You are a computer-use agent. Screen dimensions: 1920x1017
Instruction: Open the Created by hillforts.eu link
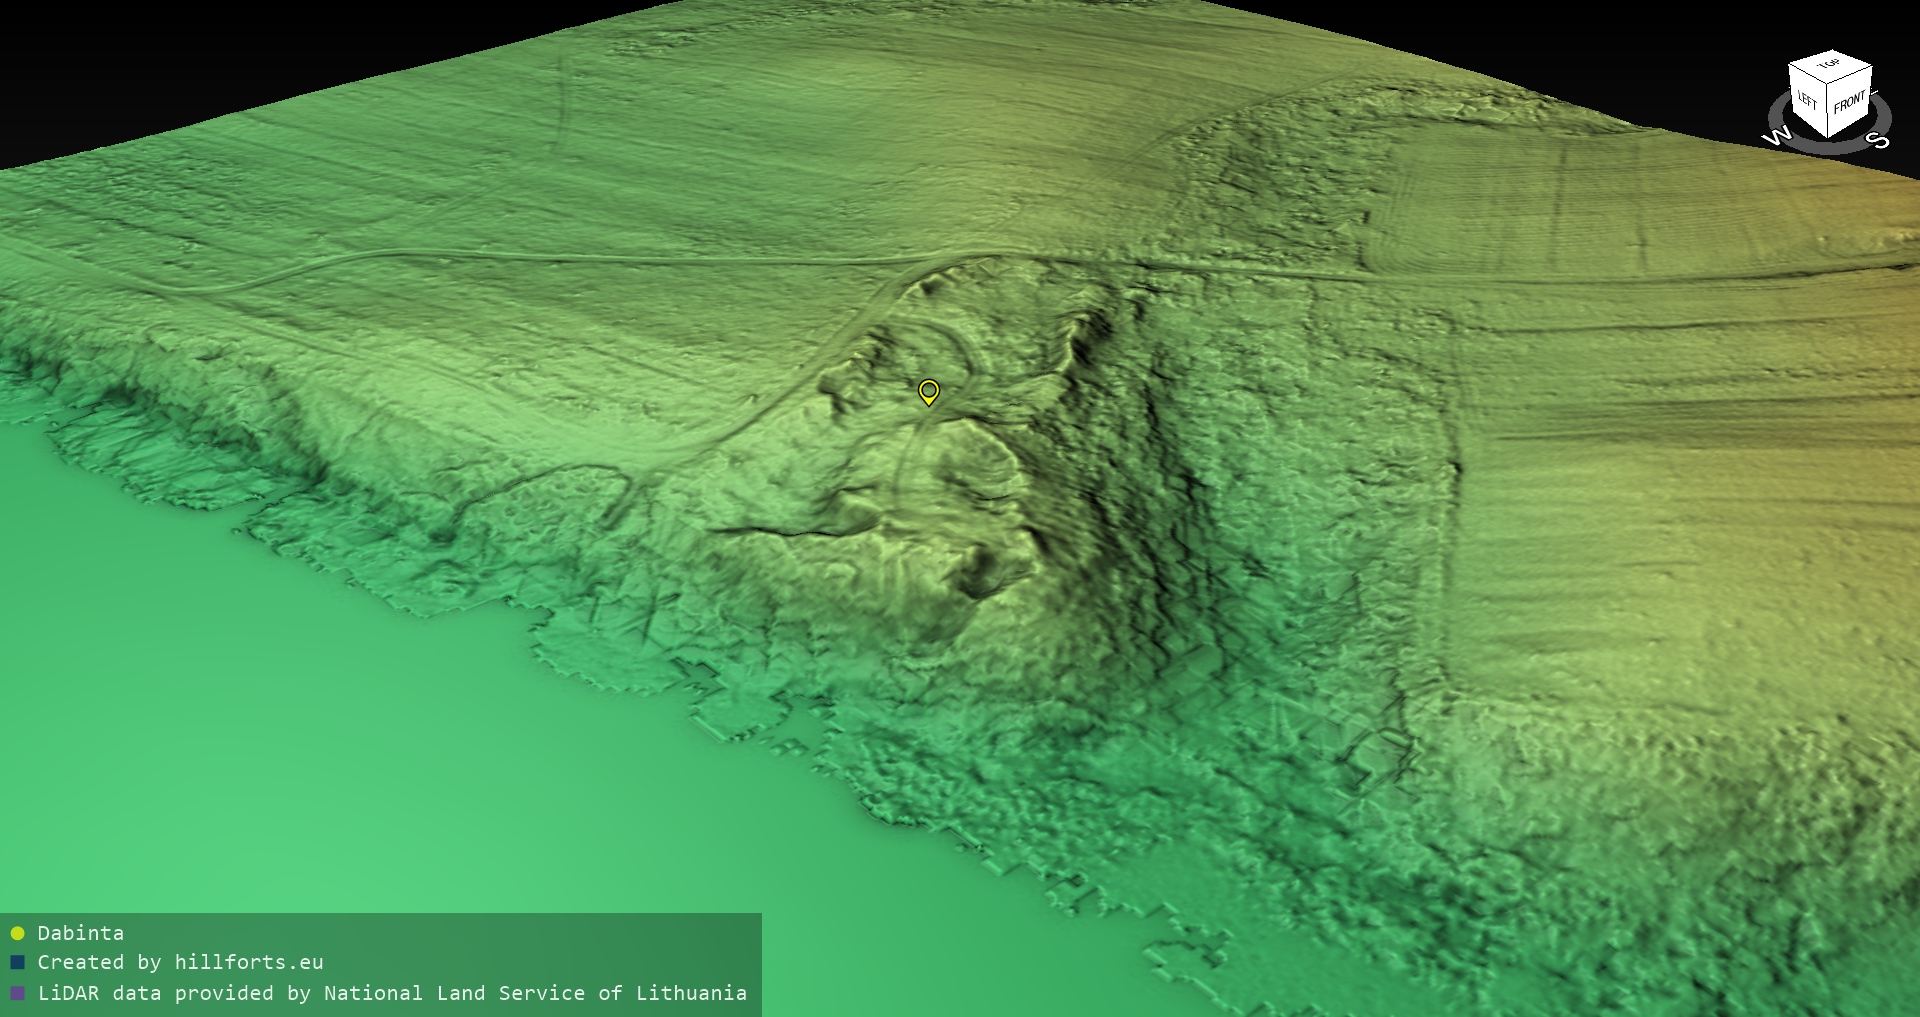[180, 963]
